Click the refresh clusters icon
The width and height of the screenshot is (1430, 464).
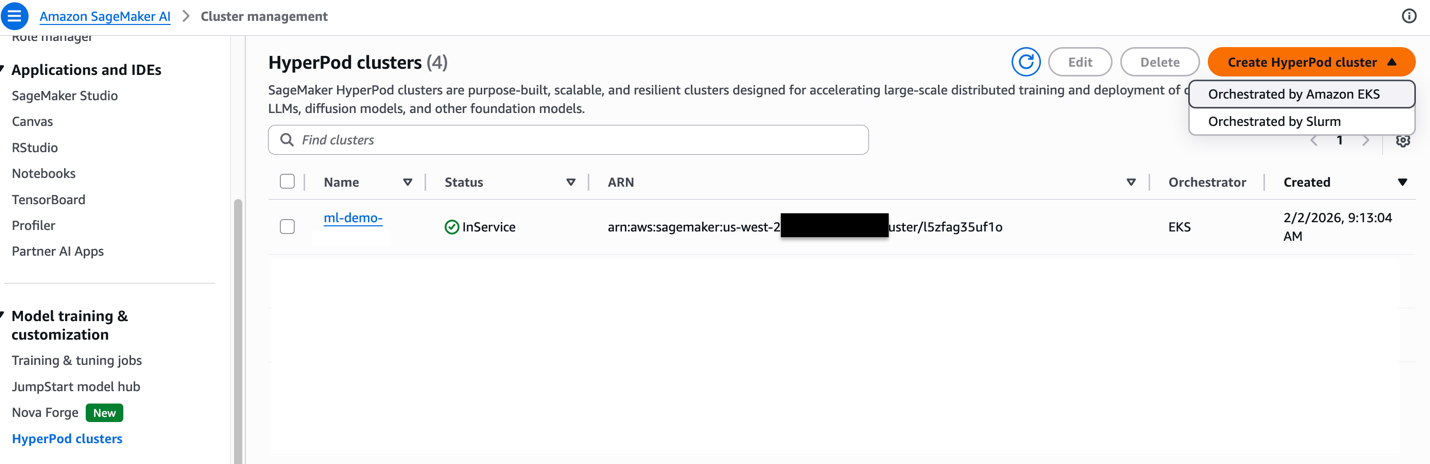click(x=1026, y=62)
